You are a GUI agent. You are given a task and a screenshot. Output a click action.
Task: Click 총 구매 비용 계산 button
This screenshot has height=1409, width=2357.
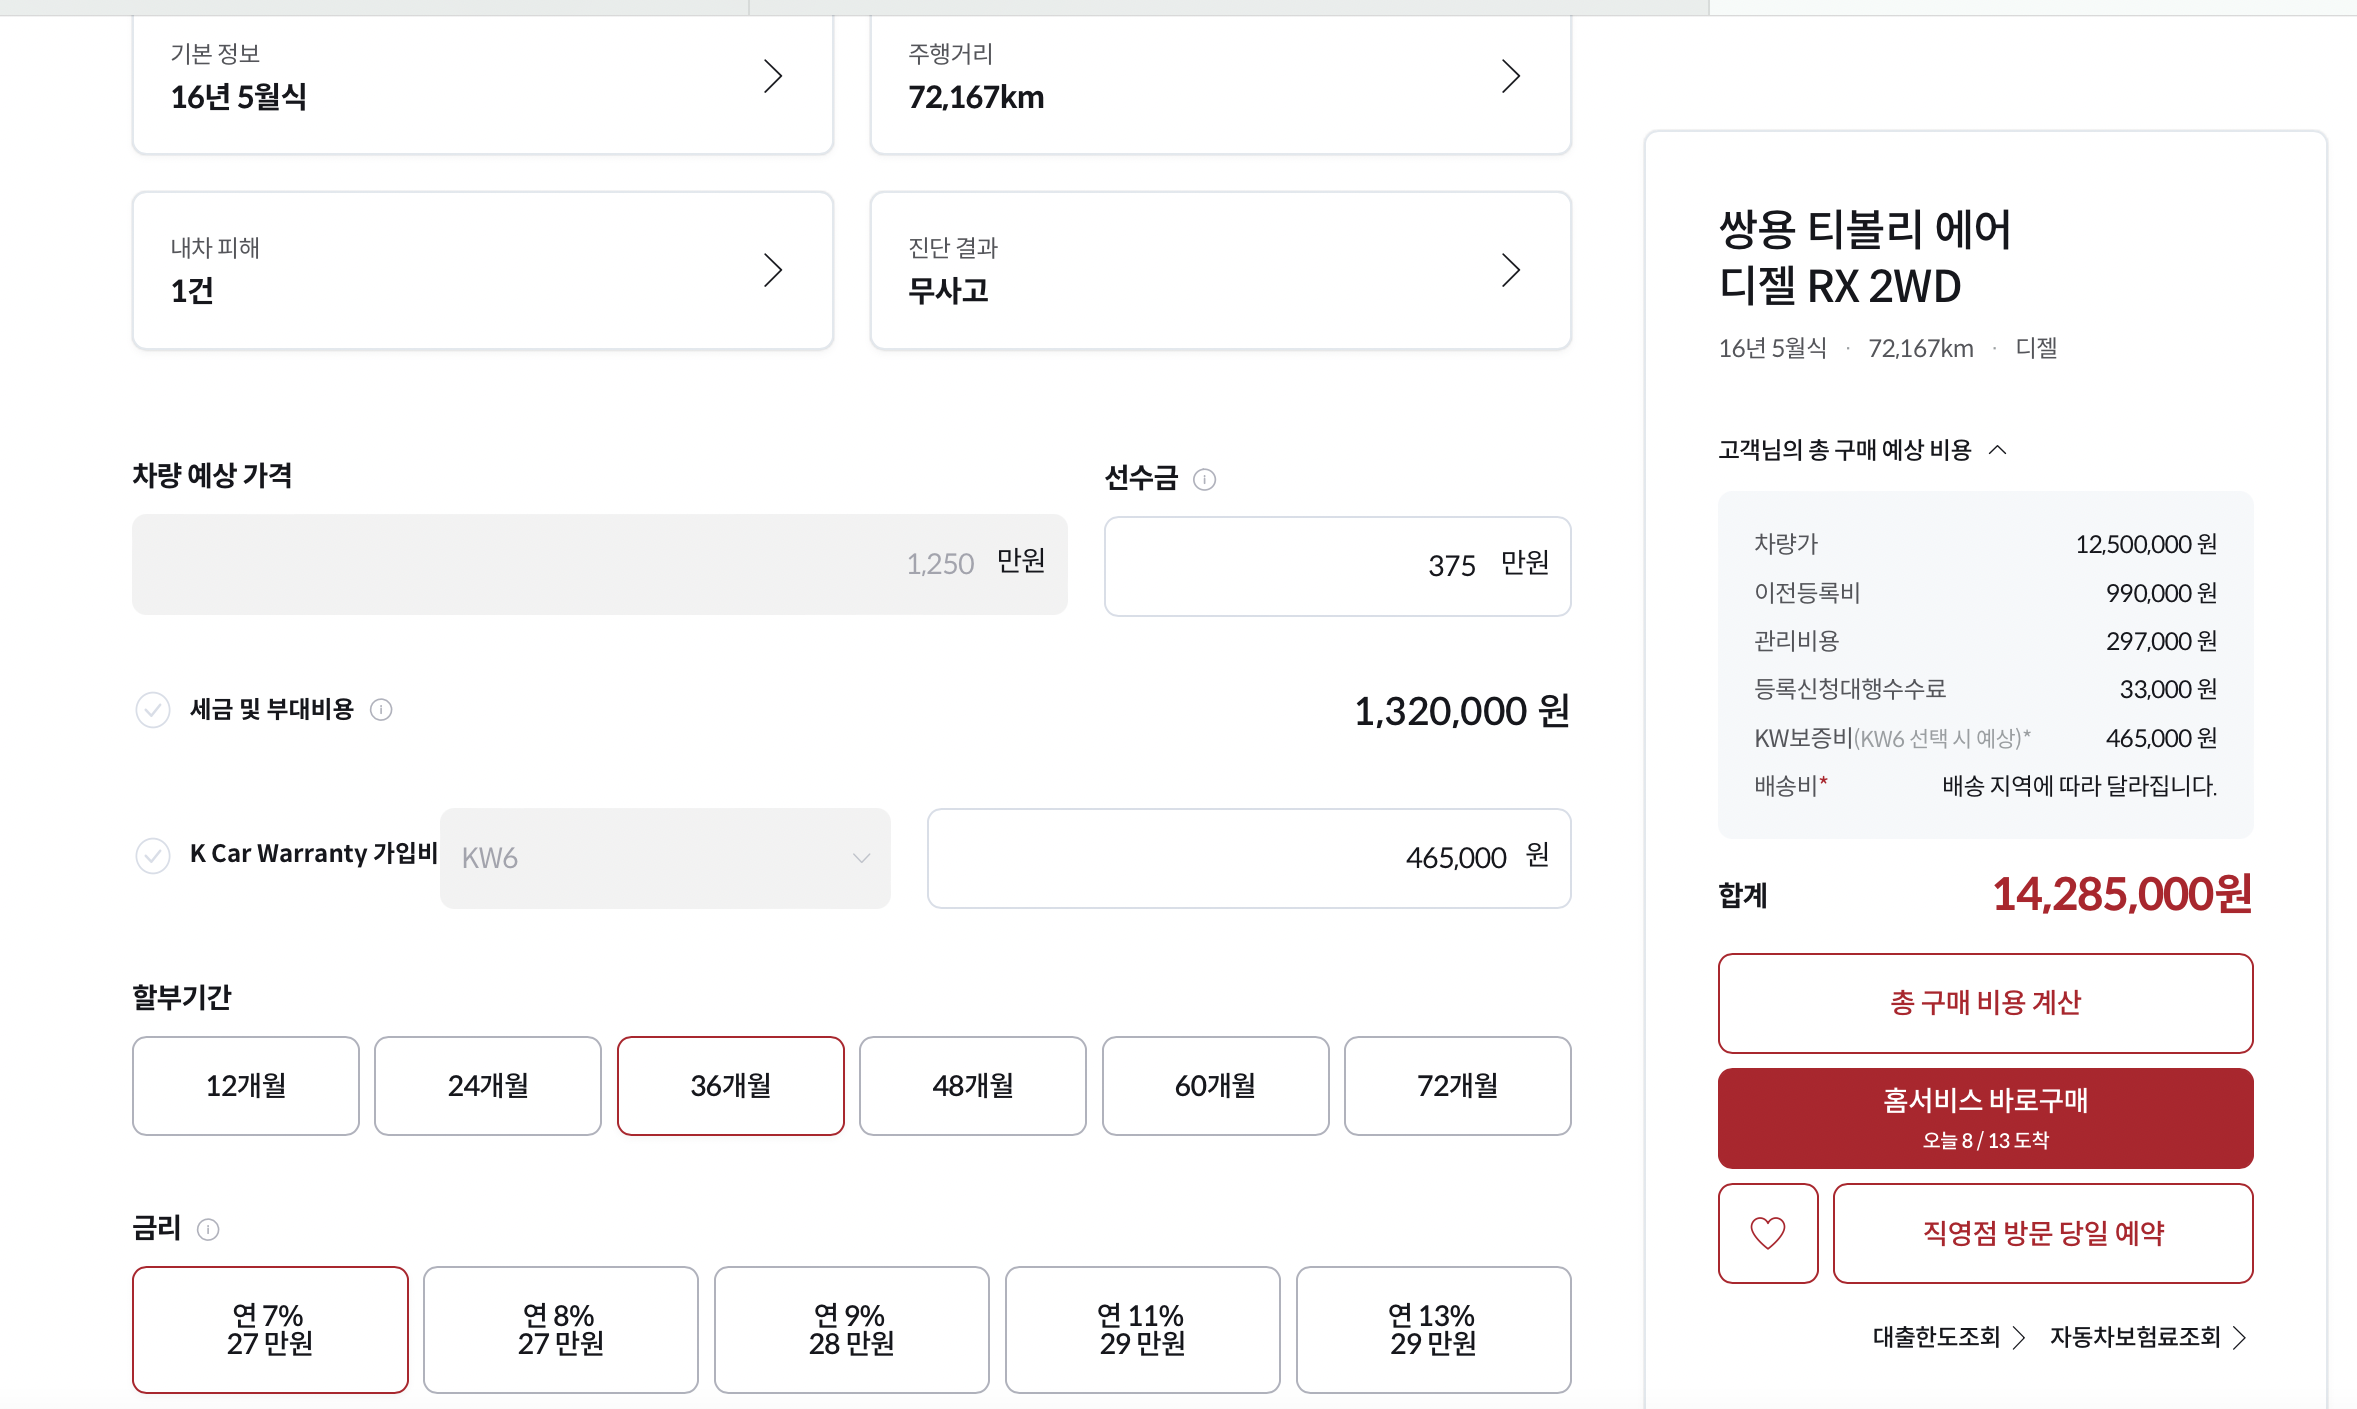click(1986, 1003)
